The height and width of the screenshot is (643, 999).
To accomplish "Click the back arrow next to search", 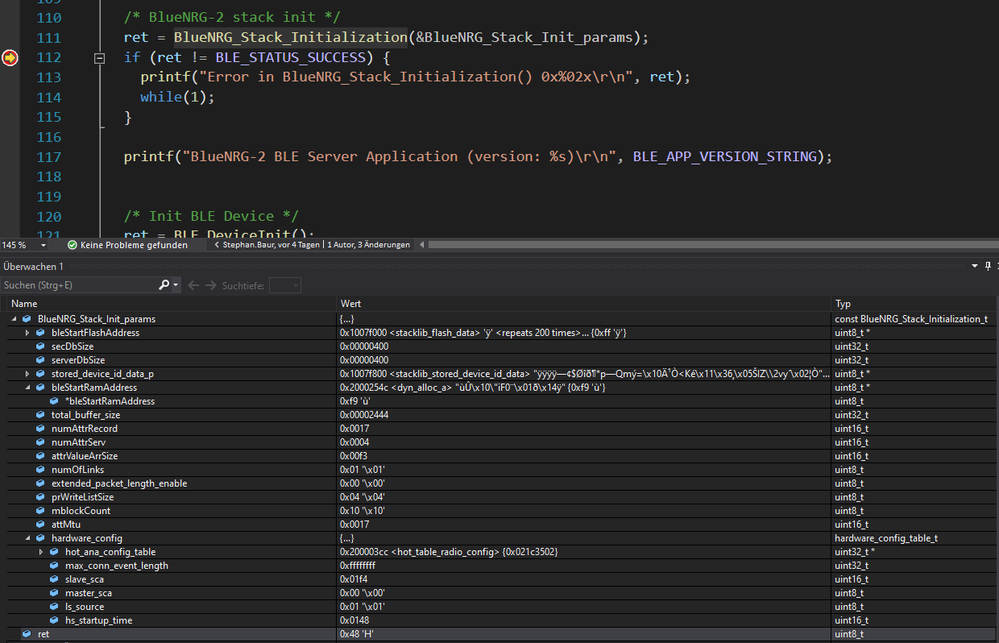I will click(x=194, y=285).
